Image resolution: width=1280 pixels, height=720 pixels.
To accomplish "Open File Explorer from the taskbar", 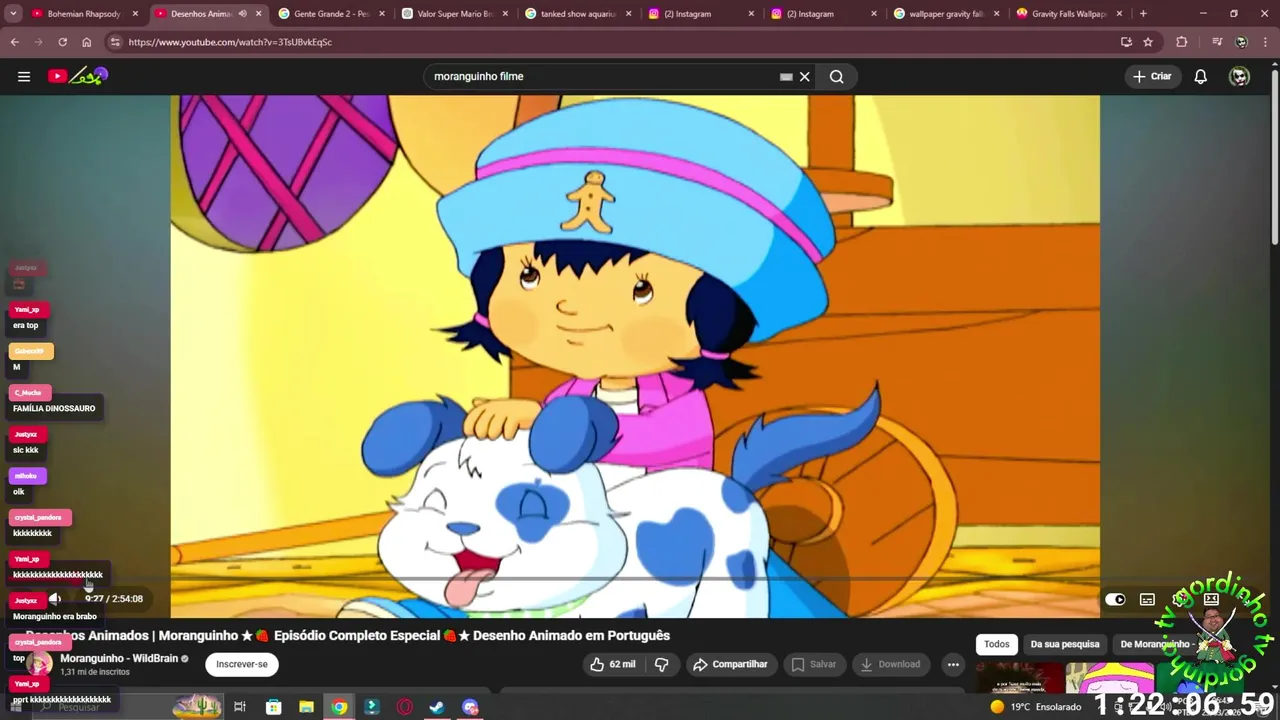I will 306,707.
